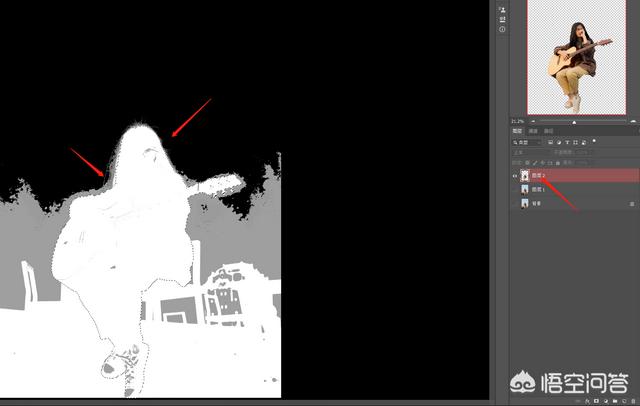This screenshot has width=640, height=406.
Task: Open the layer filter type dropdown
Action: coord(527,142)
